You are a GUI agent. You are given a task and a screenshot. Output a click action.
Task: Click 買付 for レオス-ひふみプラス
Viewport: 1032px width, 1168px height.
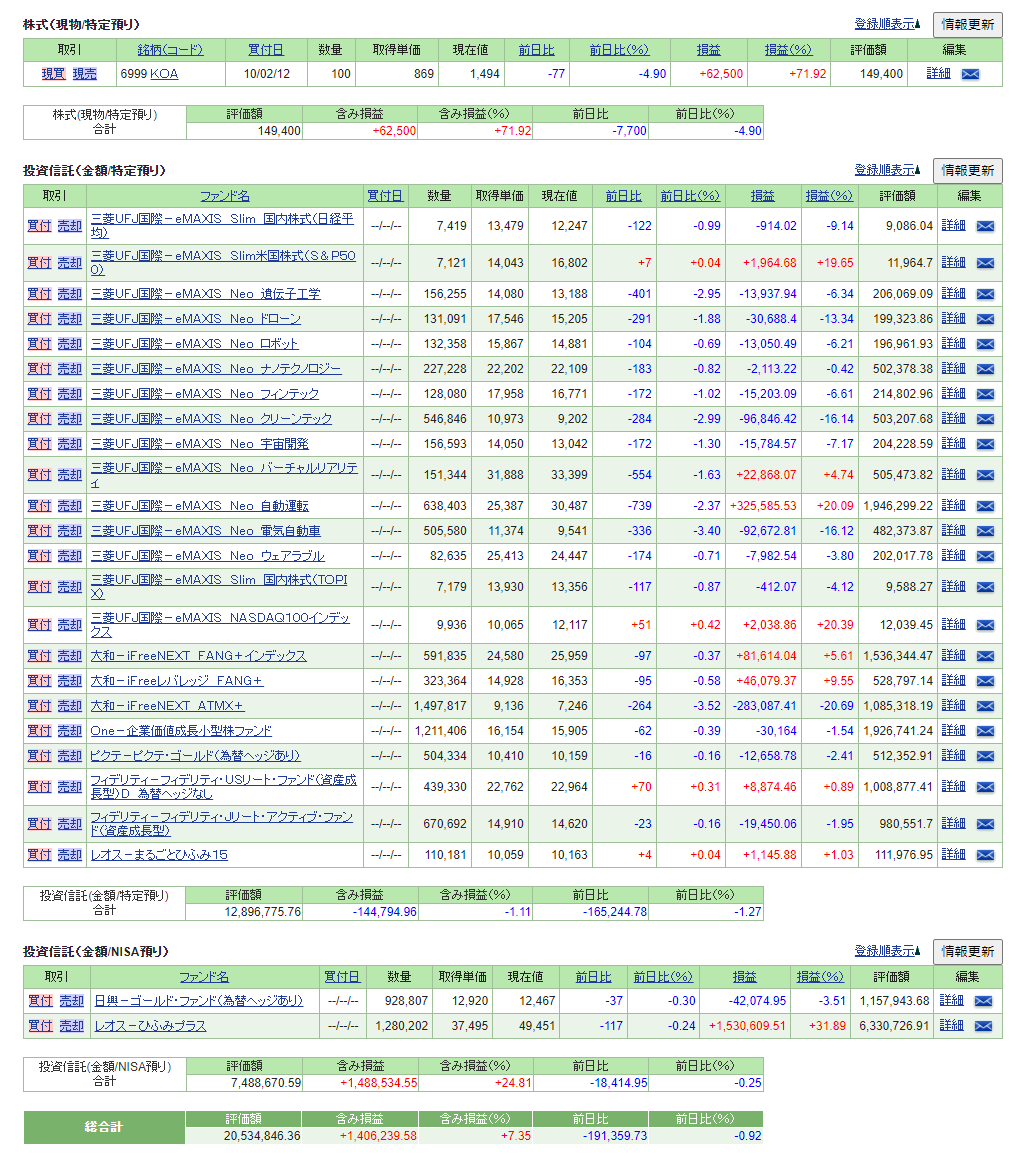(x=40, y=1026)
